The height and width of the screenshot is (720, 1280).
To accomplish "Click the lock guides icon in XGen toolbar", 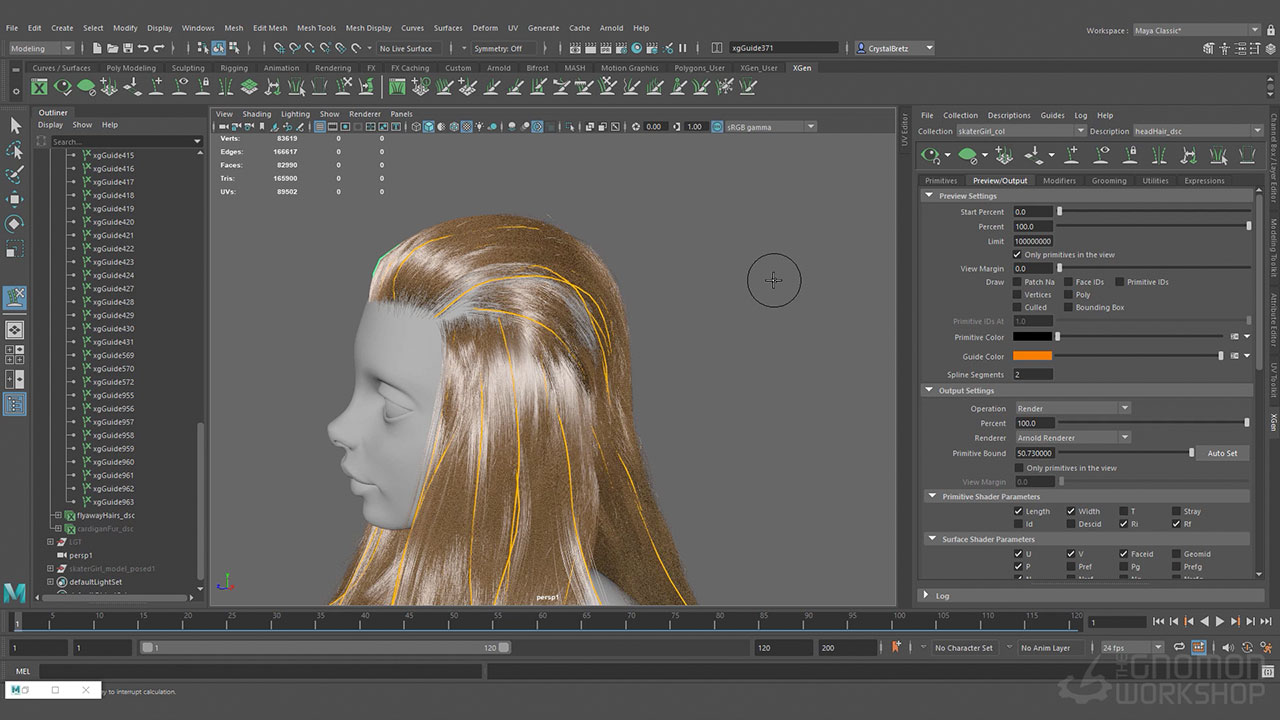I will [x=1130, y=154].
